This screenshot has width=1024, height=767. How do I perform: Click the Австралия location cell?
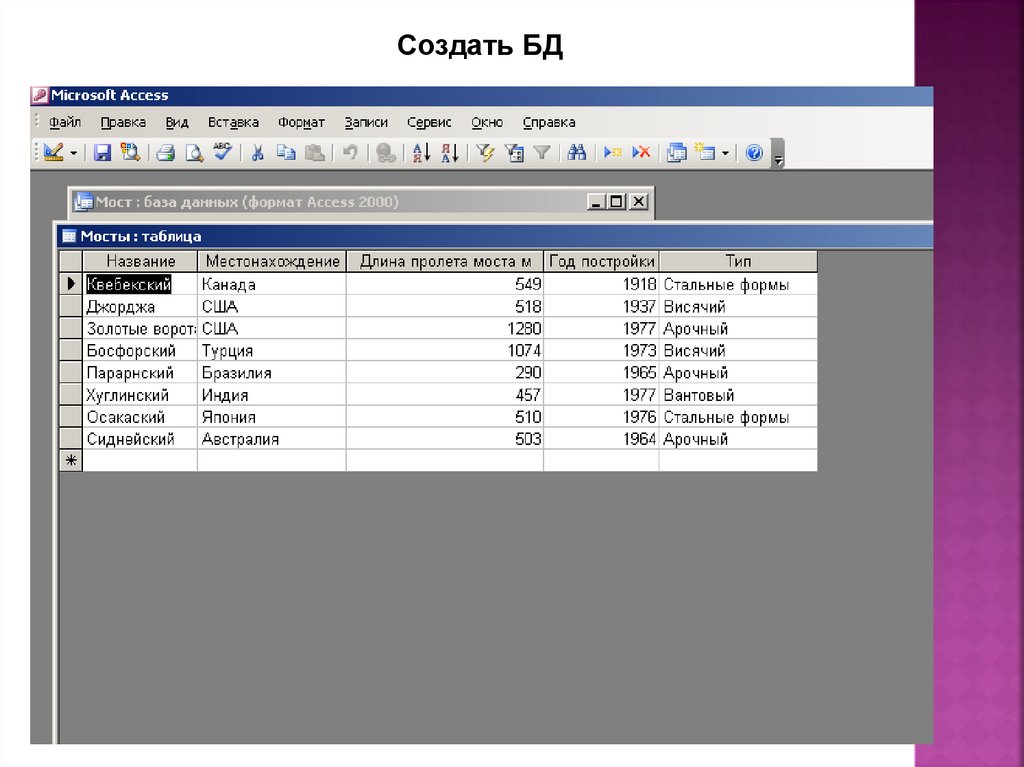click(x=272, y=439)
